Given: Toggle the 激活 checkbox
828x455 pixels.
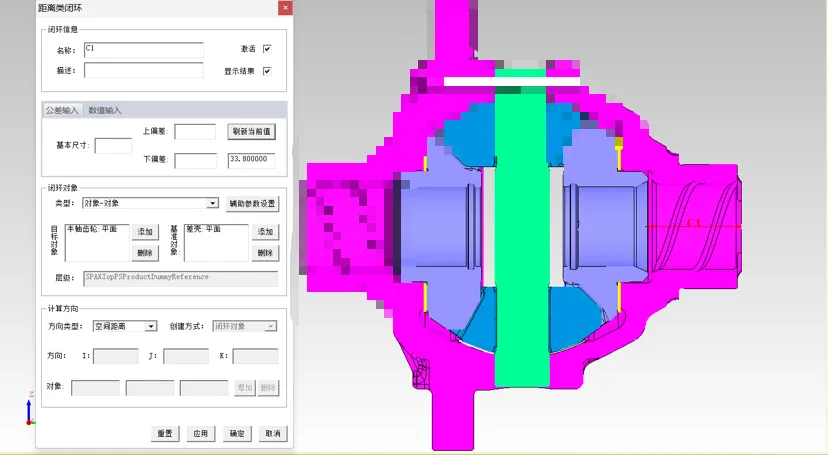Looking at the screenshot, I should pos(267,49).
